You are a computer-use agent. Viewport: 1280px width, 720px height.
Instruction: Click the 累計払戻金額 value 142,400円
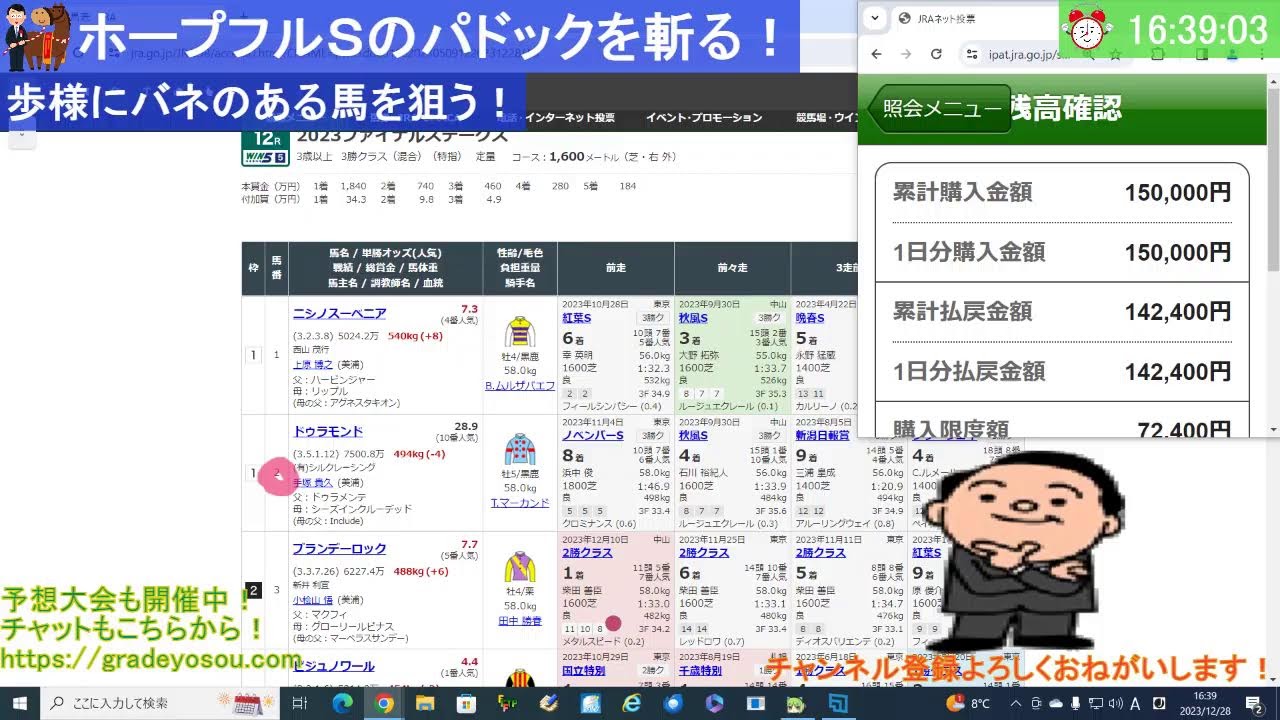pyautogui.click(x=1177, y=312)
